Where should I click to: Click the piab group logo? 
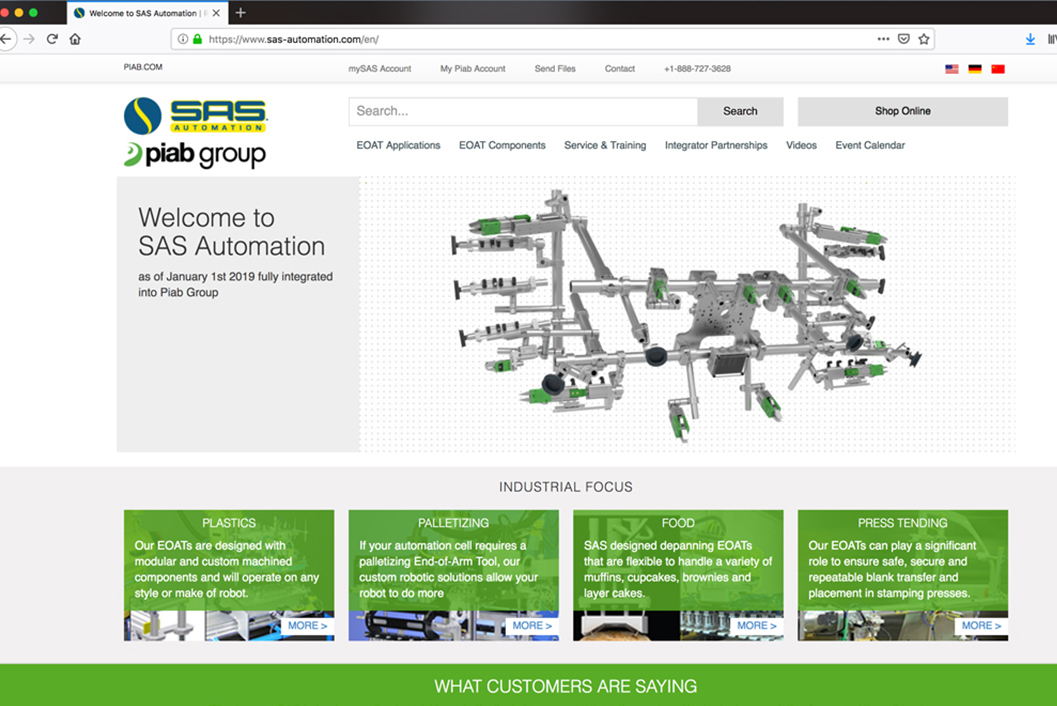195,154
